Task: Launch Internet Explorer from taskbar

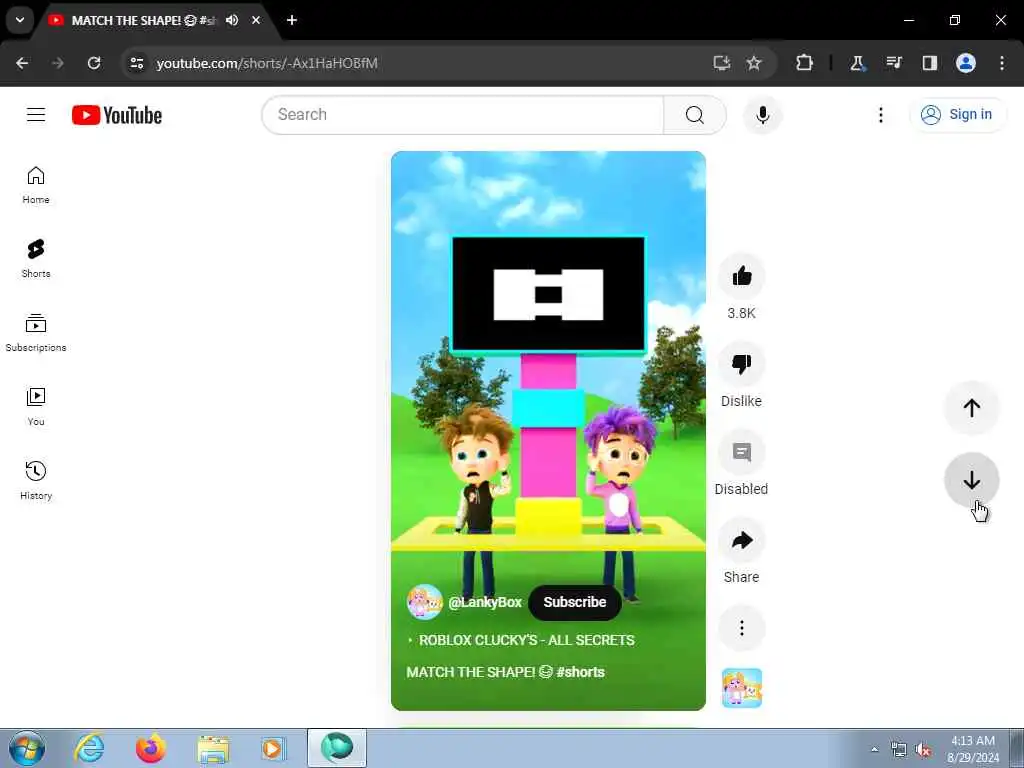Action: [x=89, y=748]
